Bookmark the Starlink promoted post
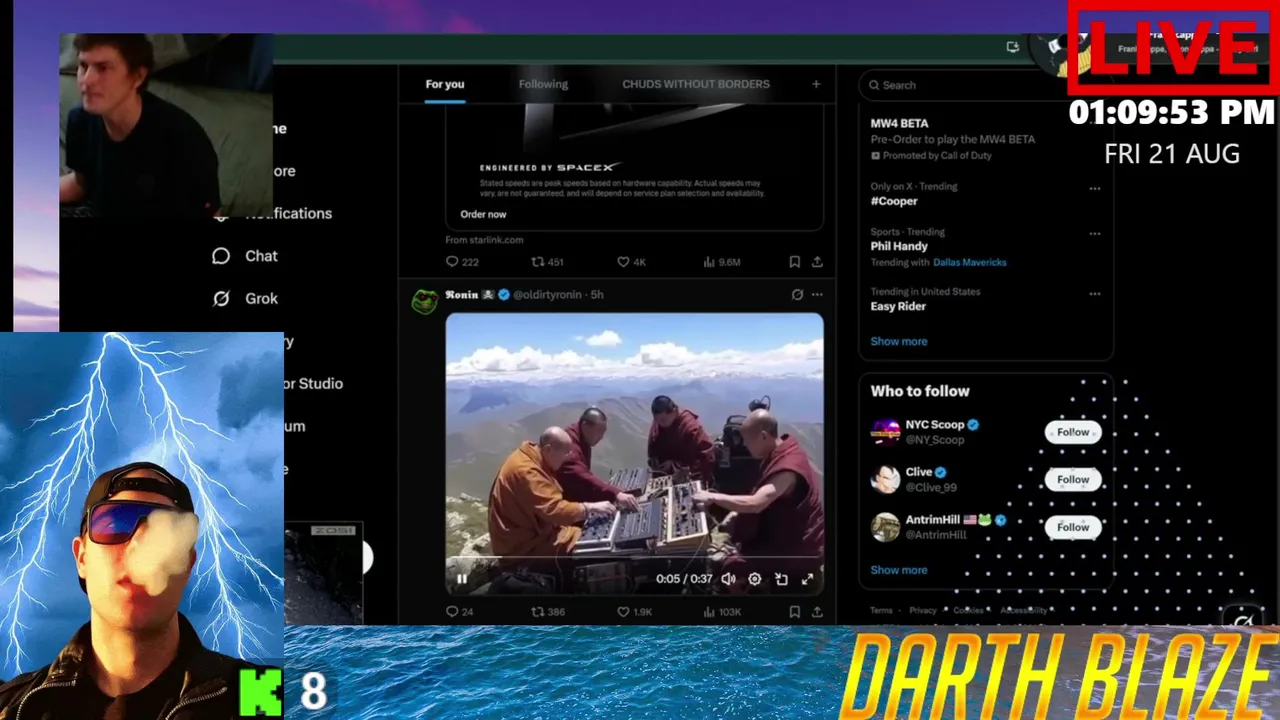The height and width of the screenshot is (720, 1280). [x=794, y=262]
